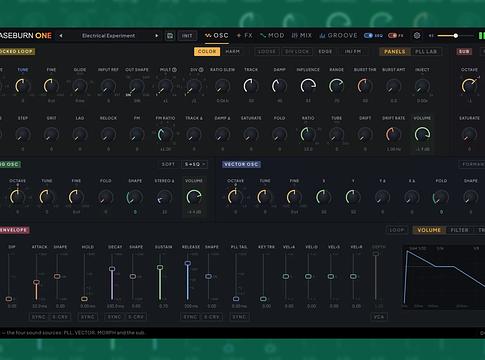Click the SUB section label
Screen dimensions: 485x360
point(464,51)
